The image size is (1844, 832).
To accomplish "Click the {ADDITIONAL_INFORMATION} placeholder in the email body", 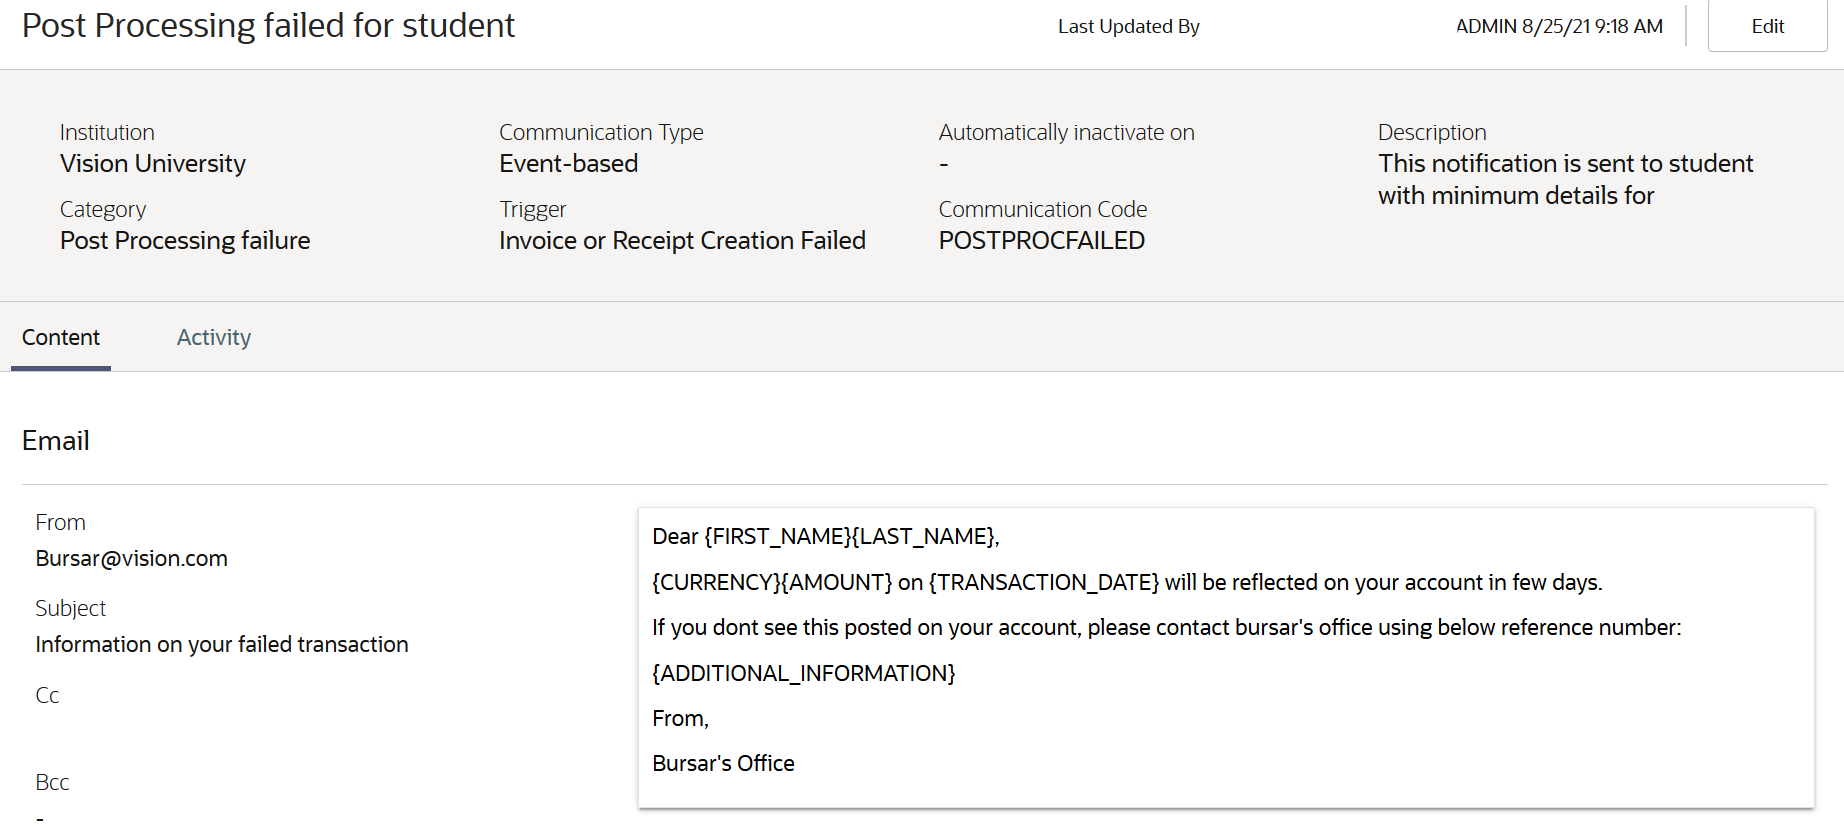I will coord(803,674).
